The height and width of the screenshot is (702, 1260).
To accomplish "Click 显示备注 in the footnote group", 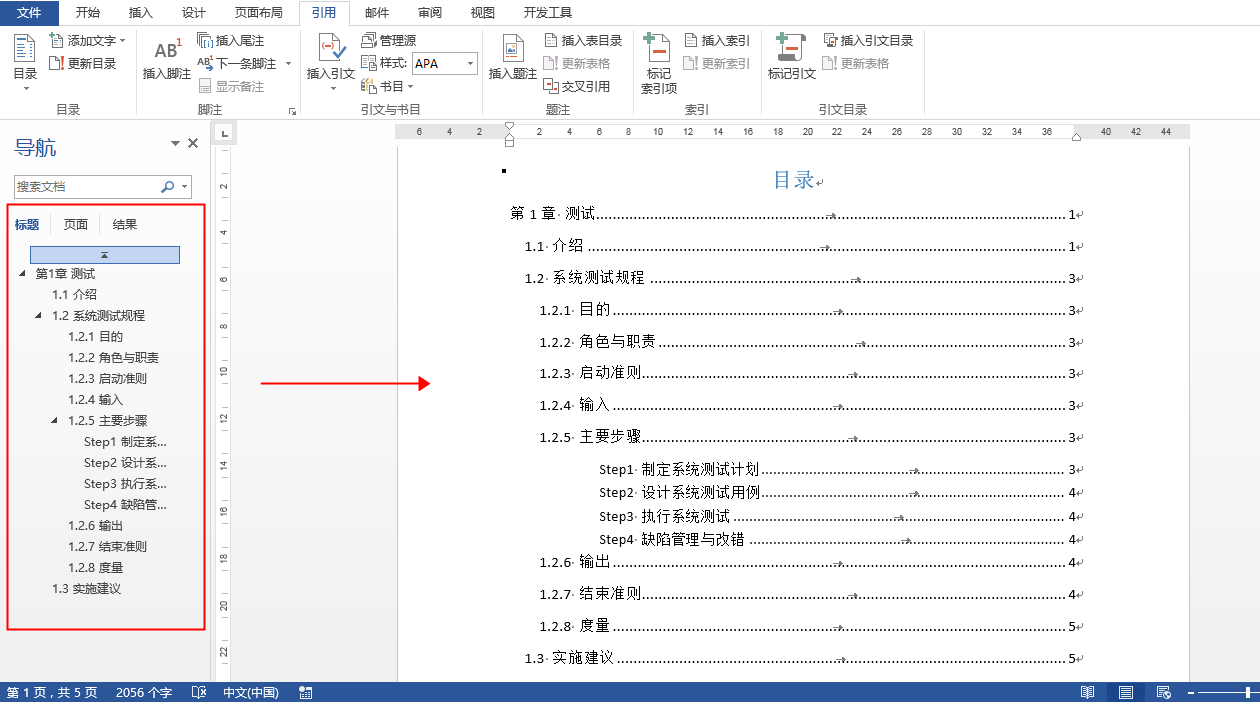I will pos(231,87).
